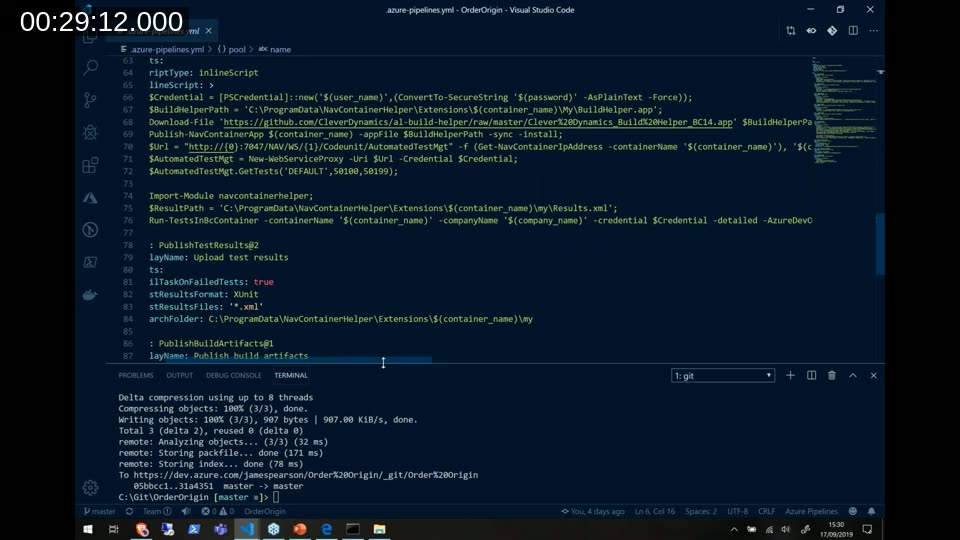Viewport: 960px width, 540px height.
Task: Click 'You, 4 days ago' blame status
Action: point(593,511)
